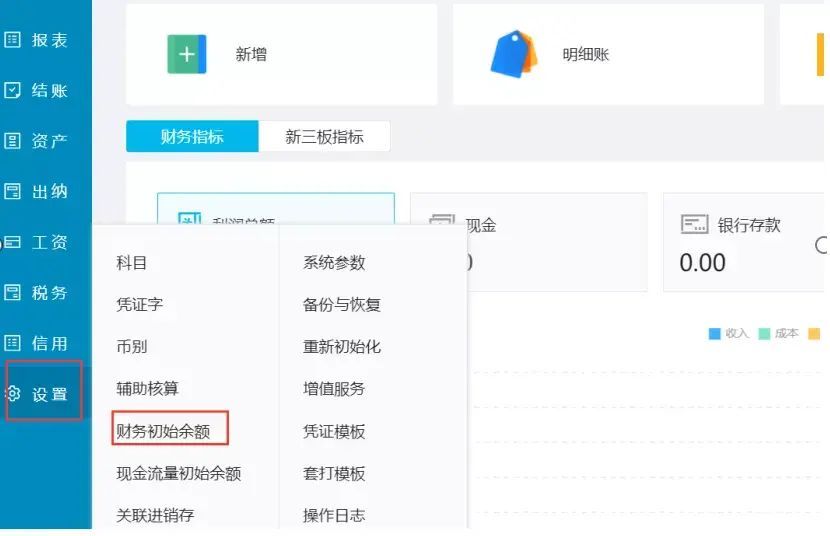Choose 备份与恢复 in the settings menu
This screenshot has width=830, height=536.
(342, 305)
